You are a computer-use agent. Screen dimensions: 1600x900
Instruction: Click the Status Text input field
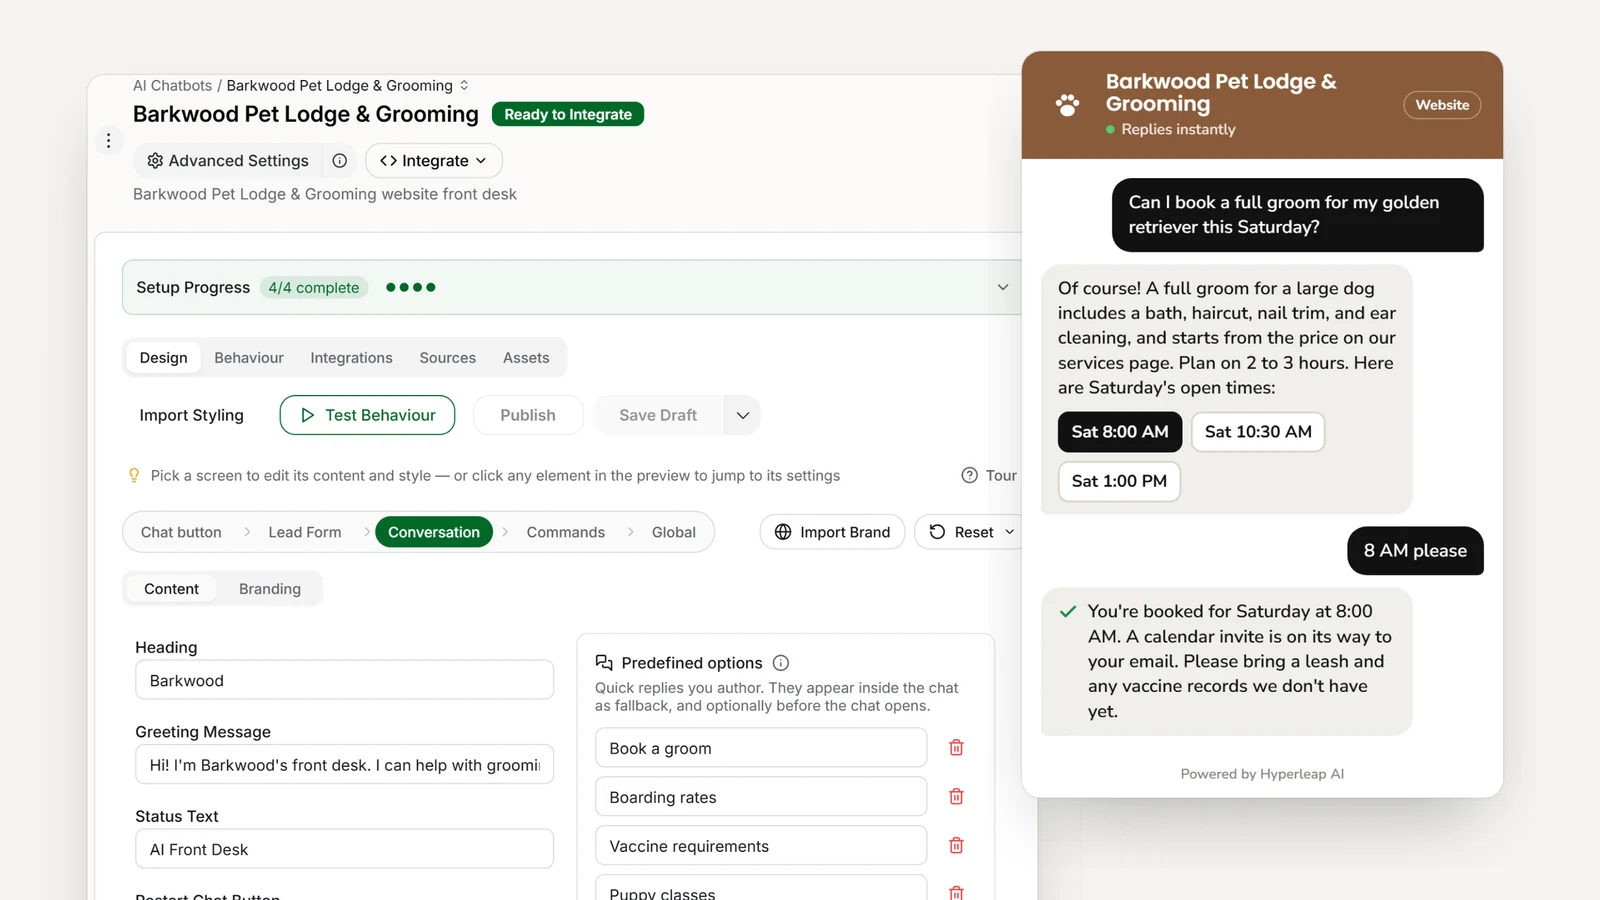tap(344, 849)
